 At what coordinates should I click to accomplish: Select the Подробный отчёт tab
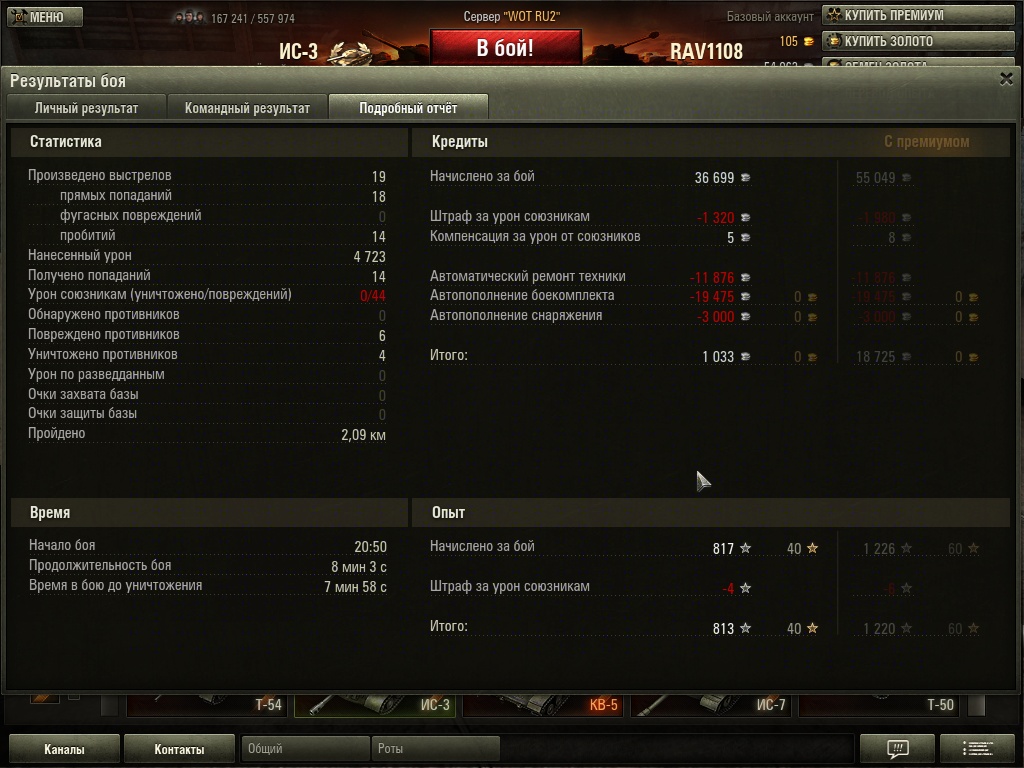tap(408, 108)
